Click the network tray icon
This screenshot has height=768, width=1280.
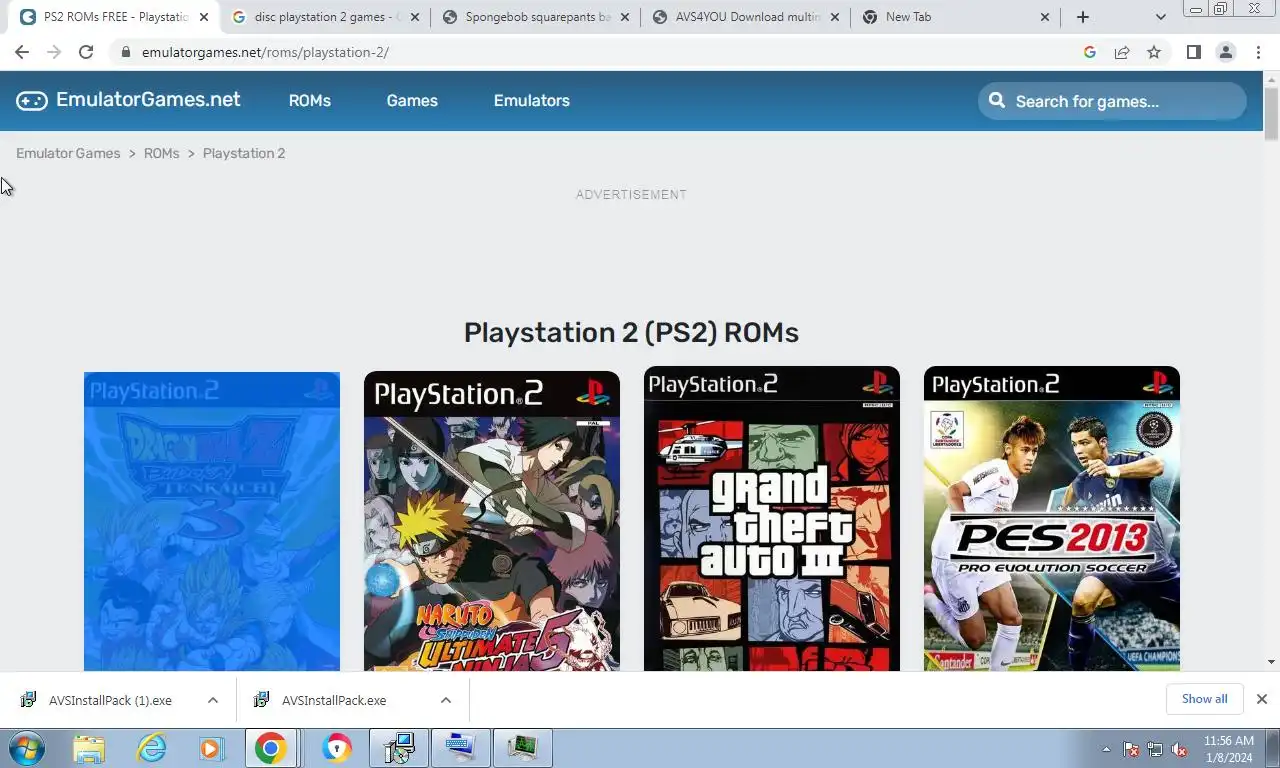click(x=1155, y=749)
